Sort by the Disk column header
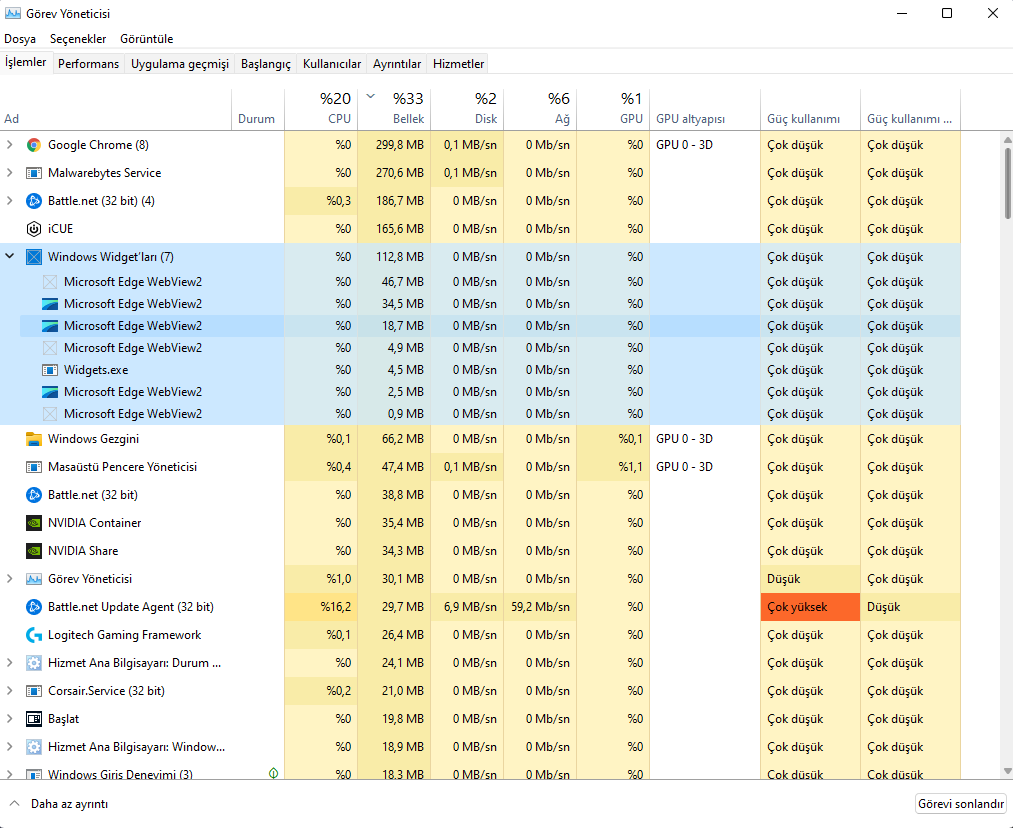The image size is (1013, 828). [467, 109]
